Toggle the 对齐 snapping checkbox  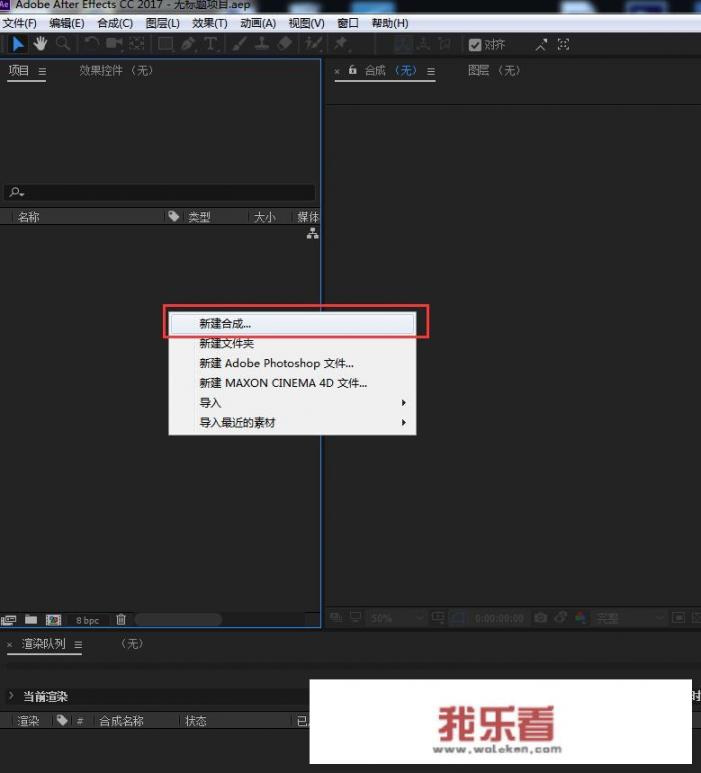click(x=475, y=45)
